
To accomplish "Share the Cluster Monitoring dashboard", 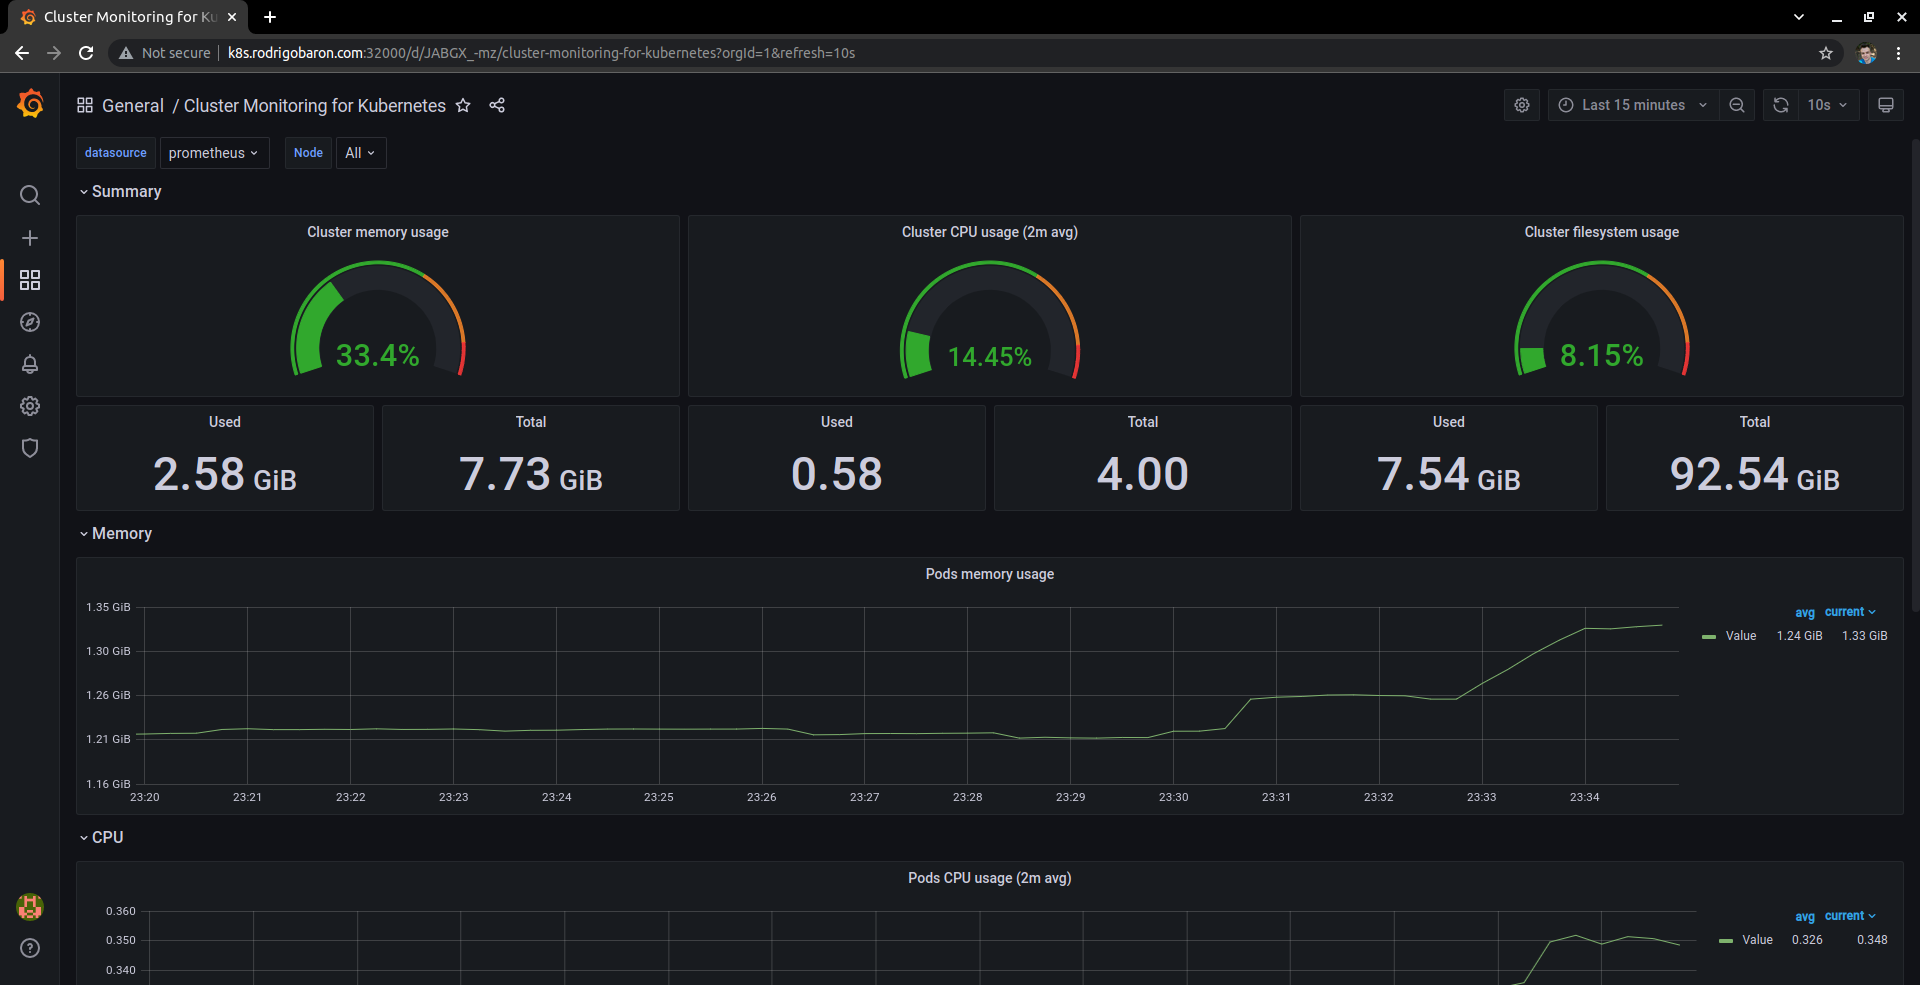I will coord(497,105).
